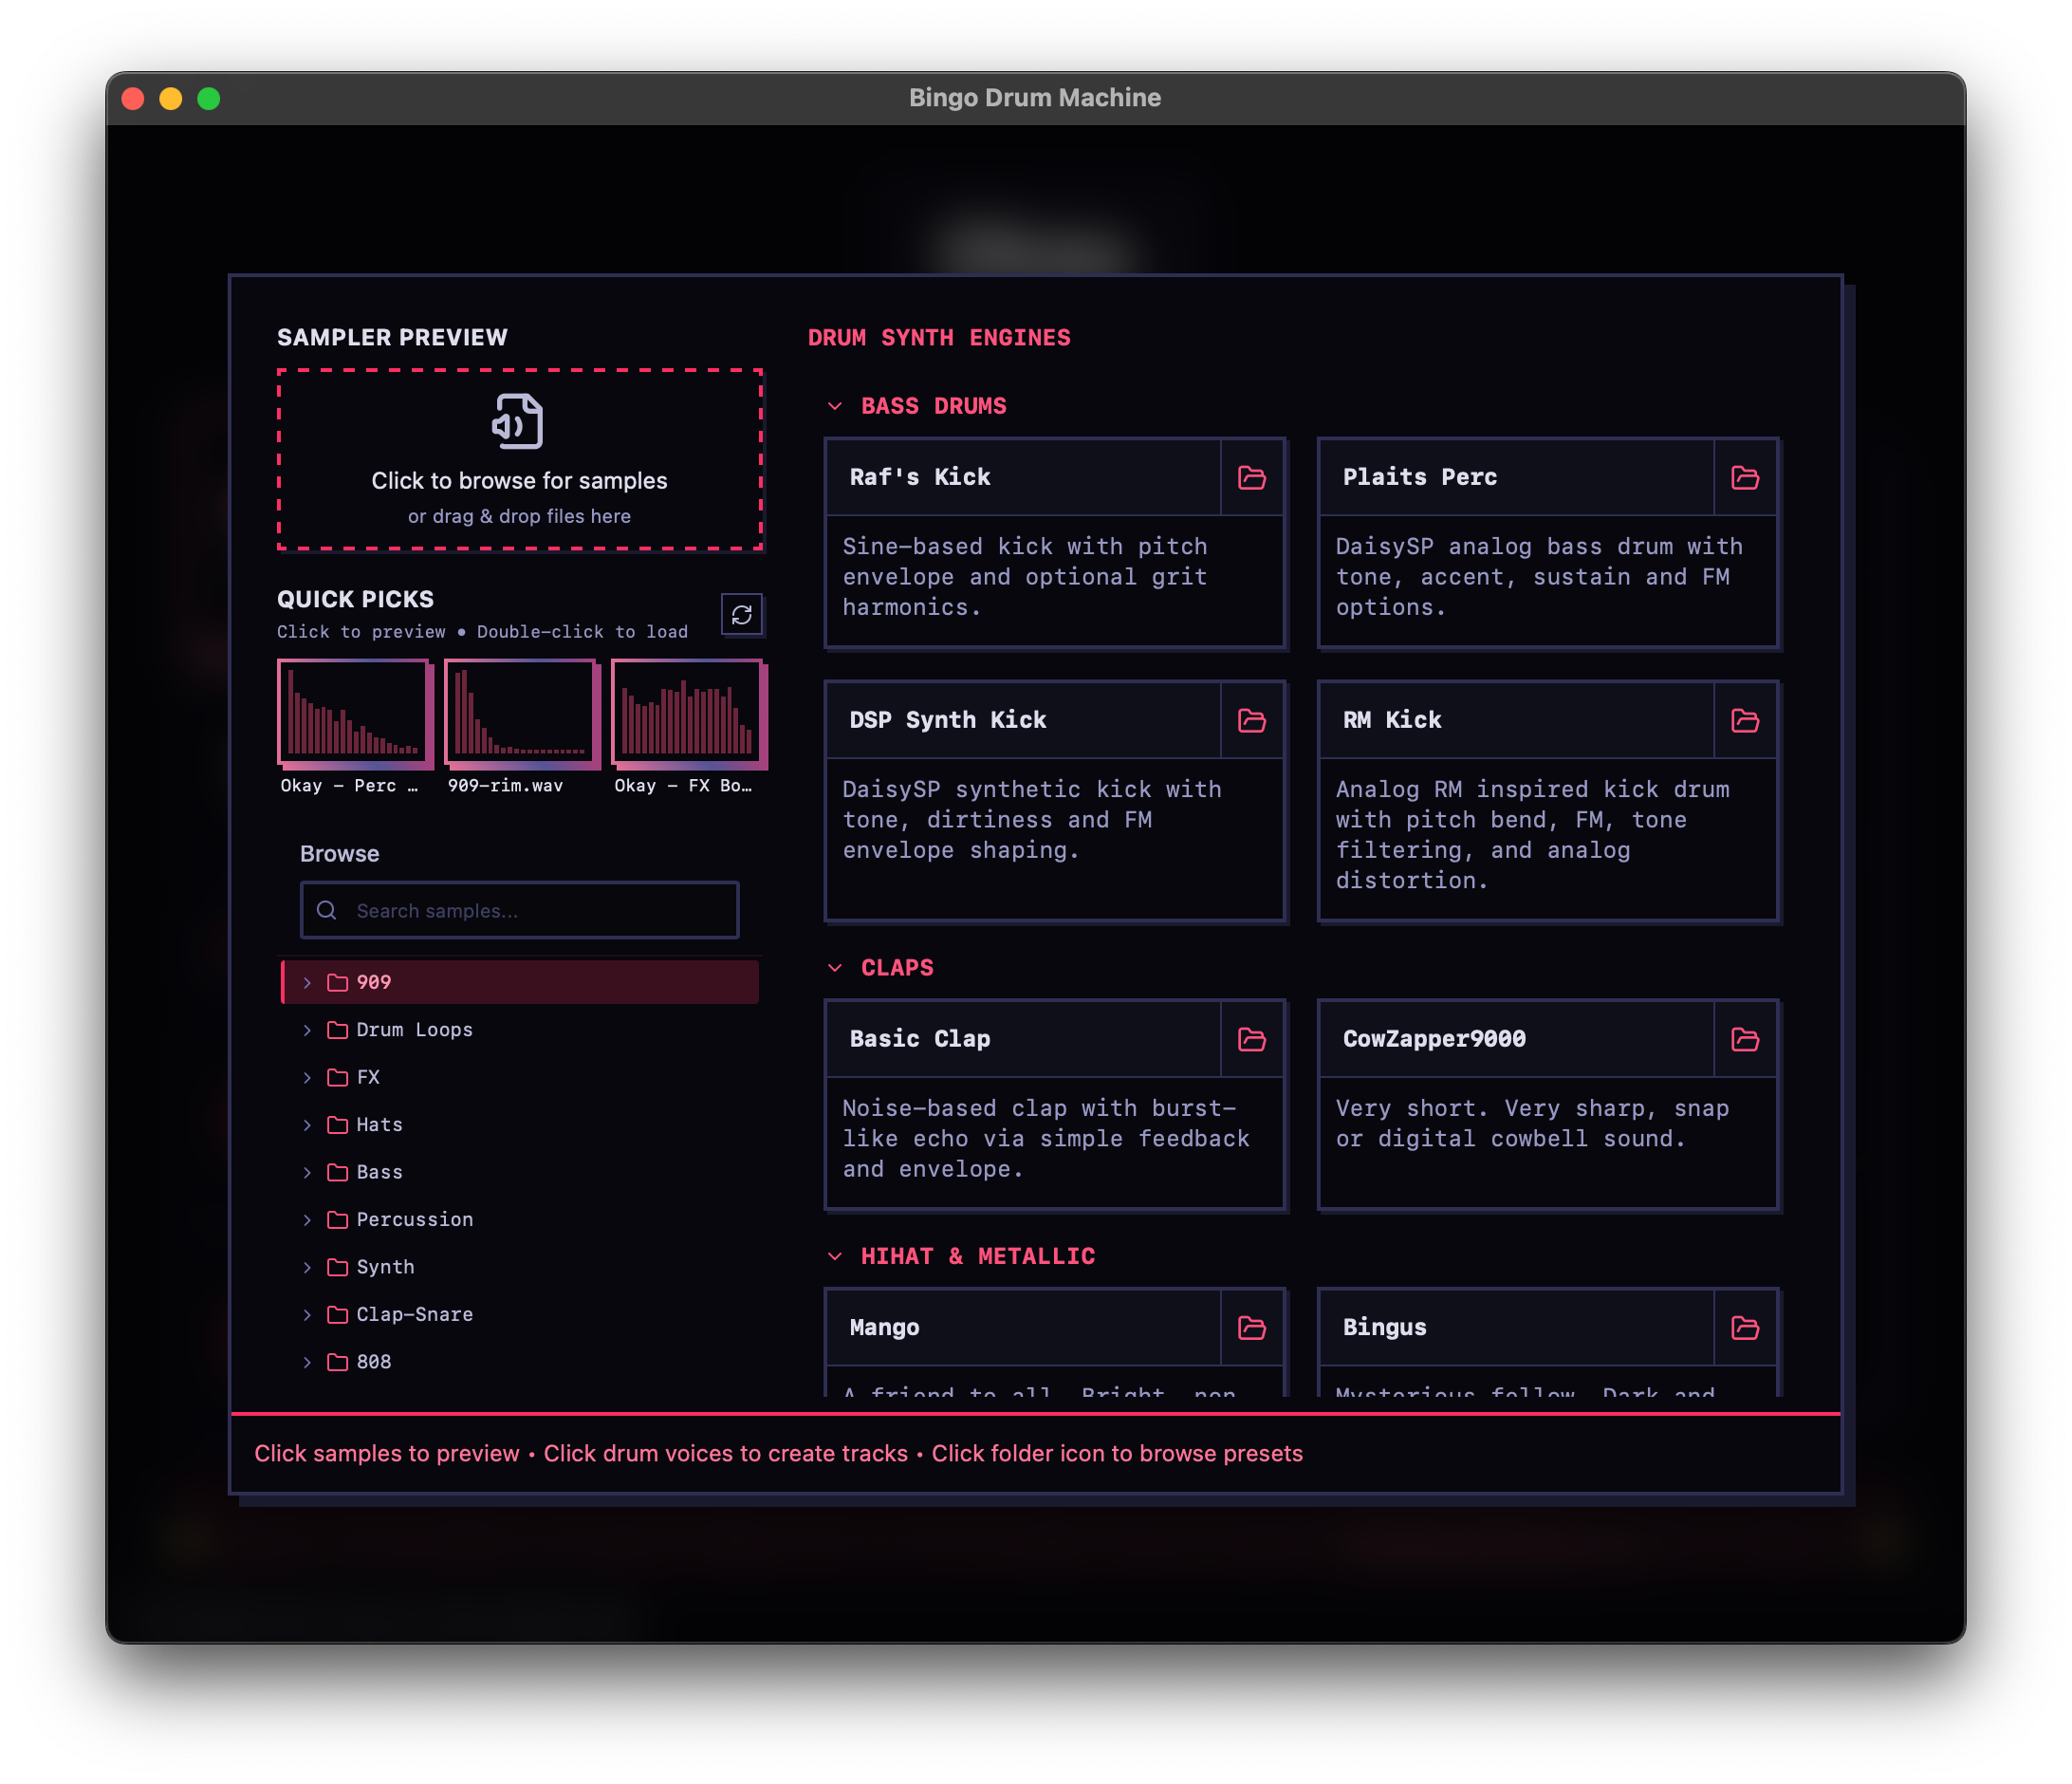The image size is (2072, 1784).
Task: Open Basic Clap preset folder icon
Action: point(1251,1040)
